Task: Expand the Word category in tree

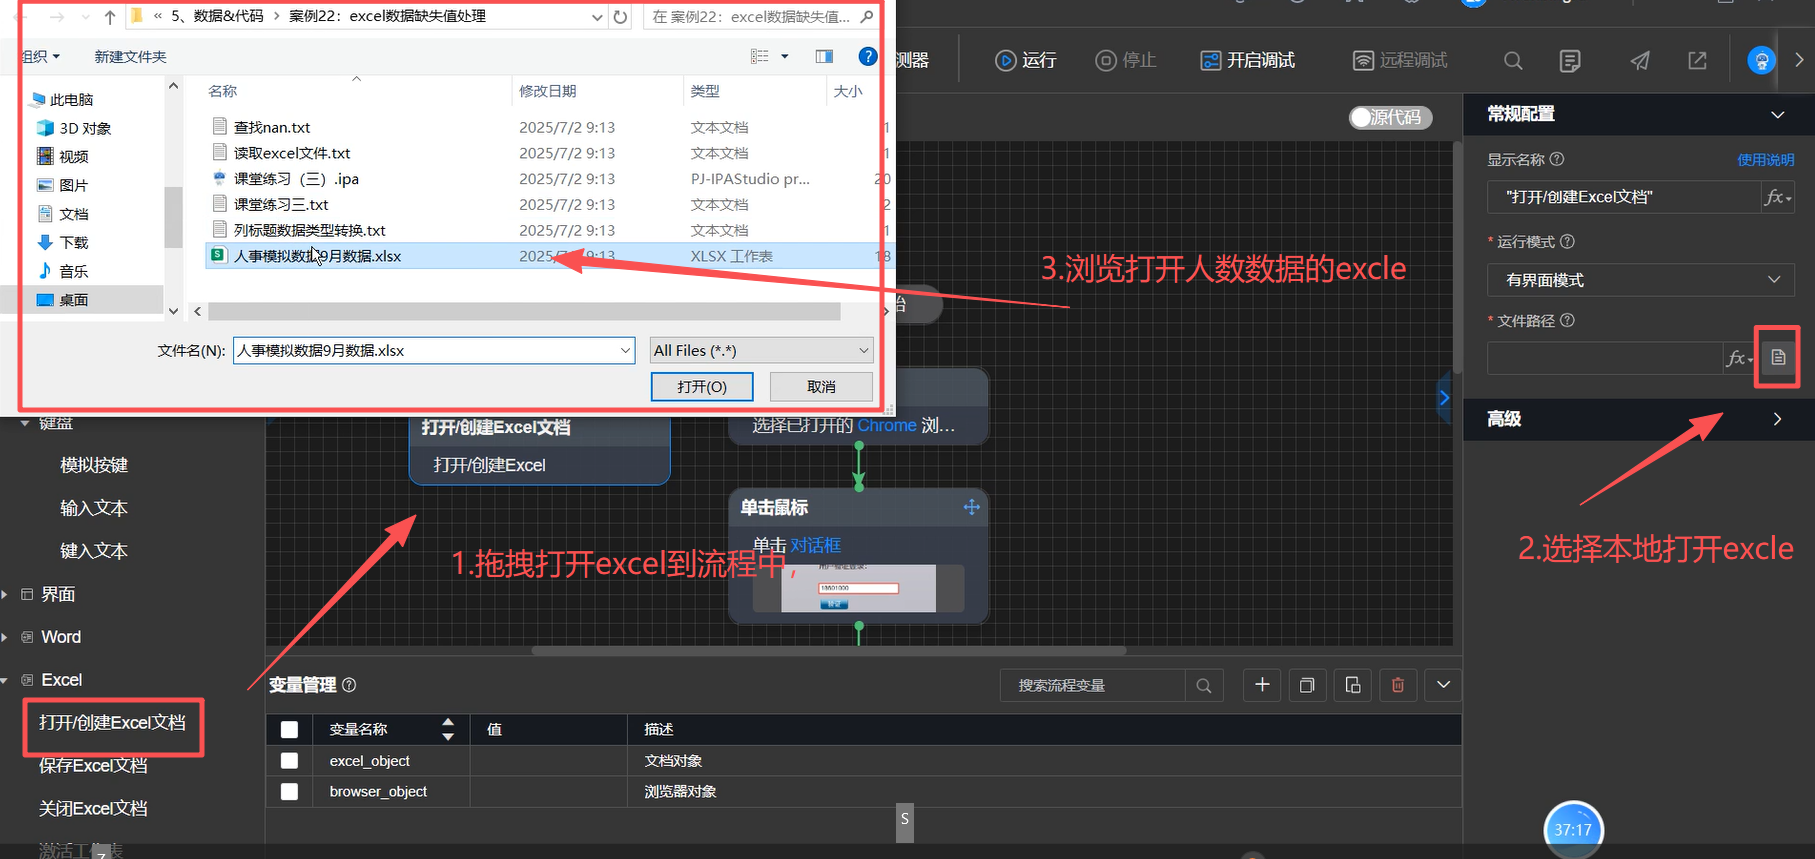Action: pos(5,637)
